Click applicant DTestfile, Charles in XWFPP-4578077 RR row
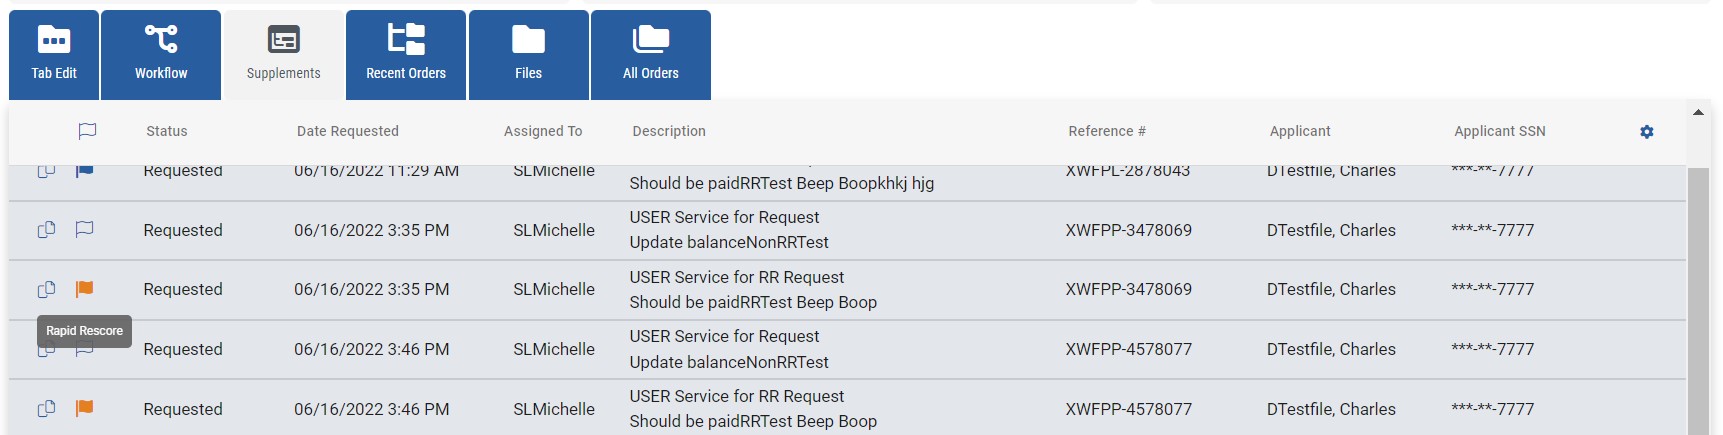 [x=1331, y=409]
